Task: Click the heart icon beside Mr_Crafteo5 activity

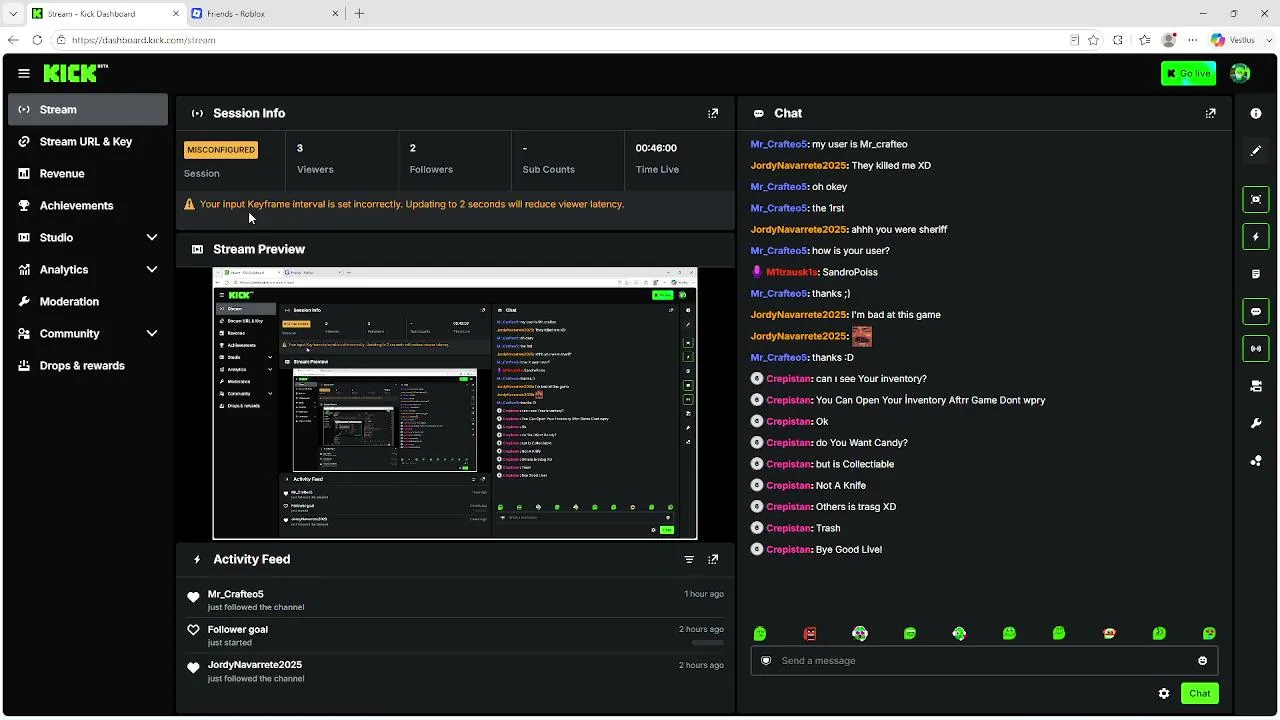Action: (x=193, y=598)
